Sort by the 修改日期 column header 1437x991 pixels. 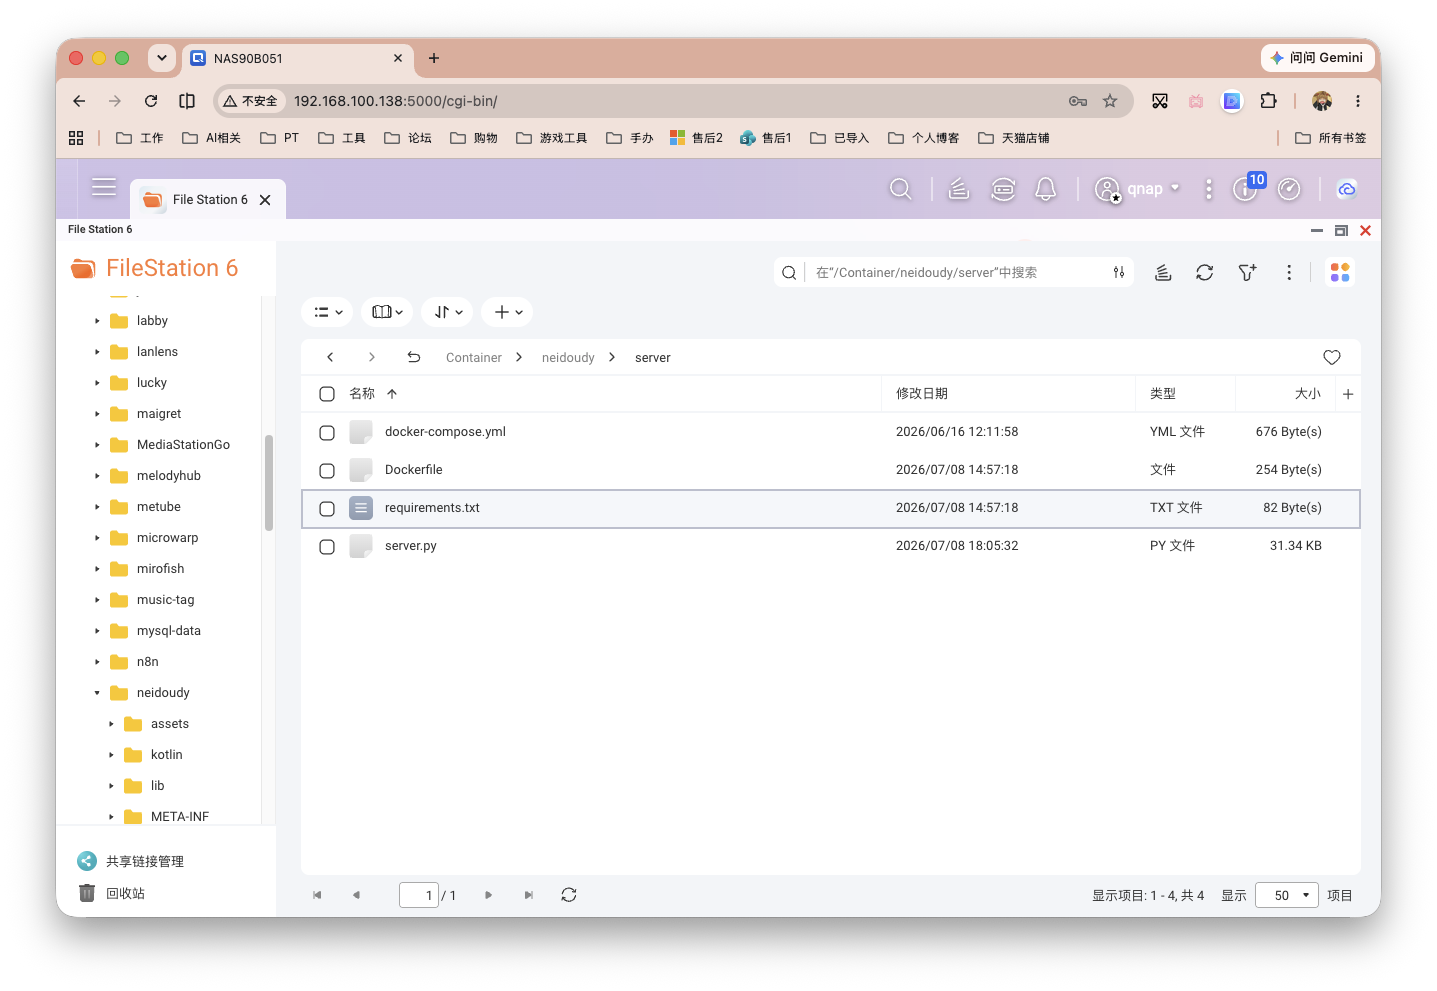click(x=921, y=394)
